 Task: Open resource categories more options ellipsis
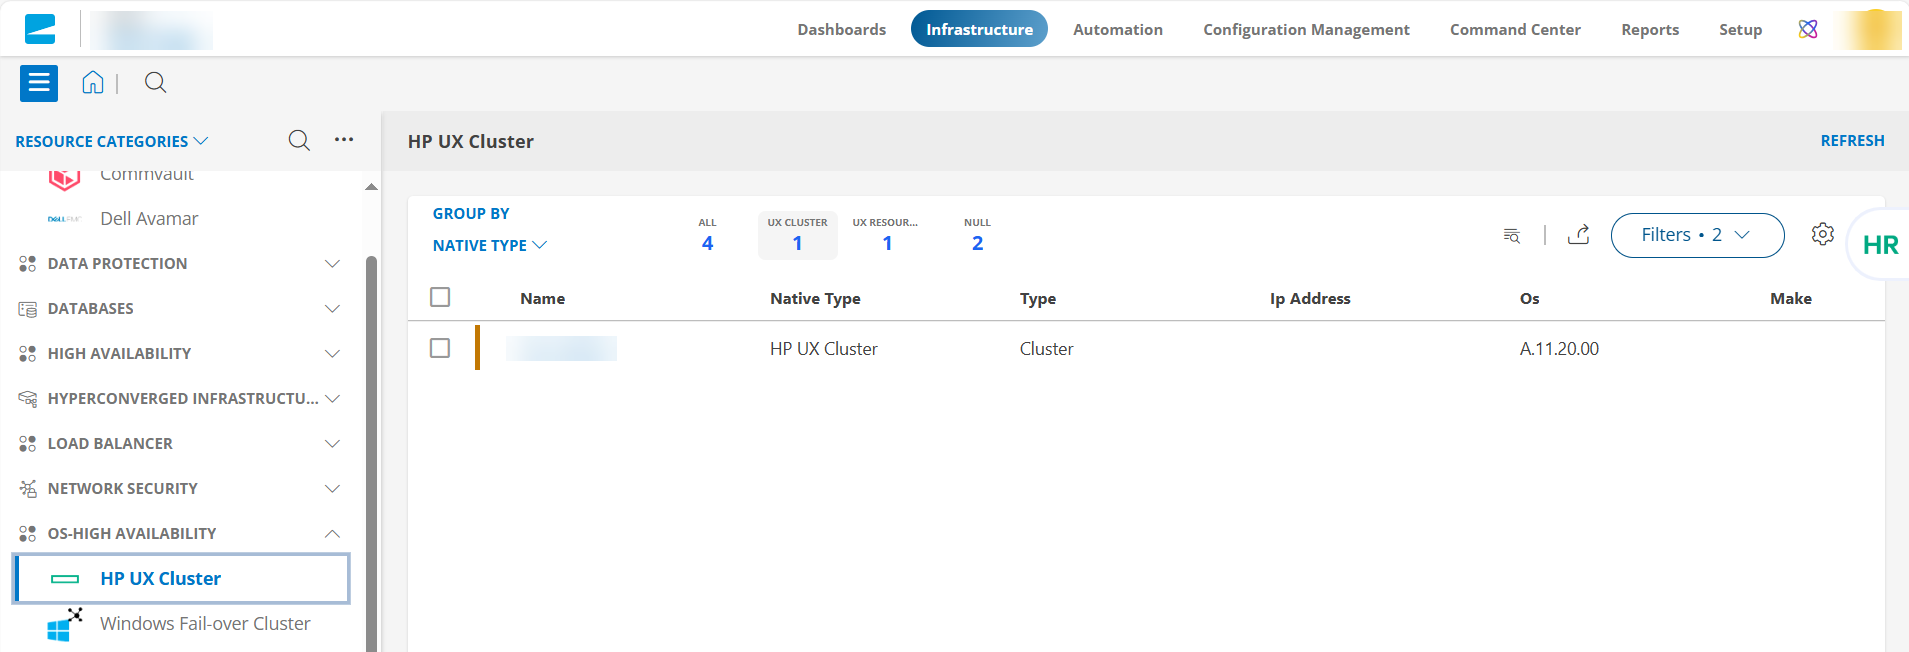[344, 140]
